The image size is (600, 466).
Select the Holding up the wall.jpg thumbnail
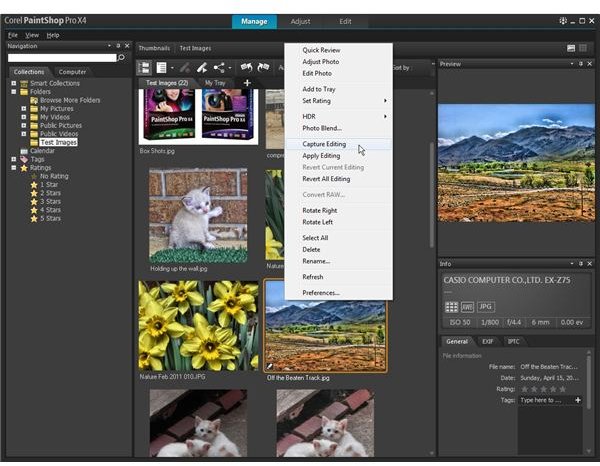198,216
